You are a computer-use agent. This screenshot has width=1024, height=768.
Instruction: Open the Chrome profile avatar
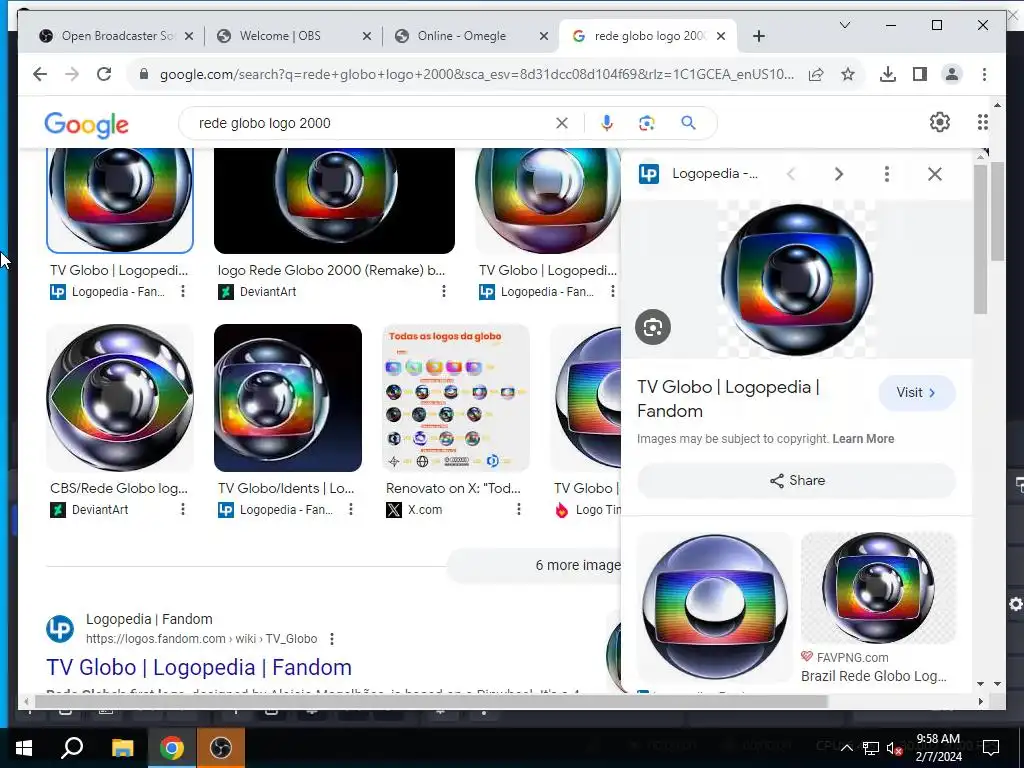952,74
